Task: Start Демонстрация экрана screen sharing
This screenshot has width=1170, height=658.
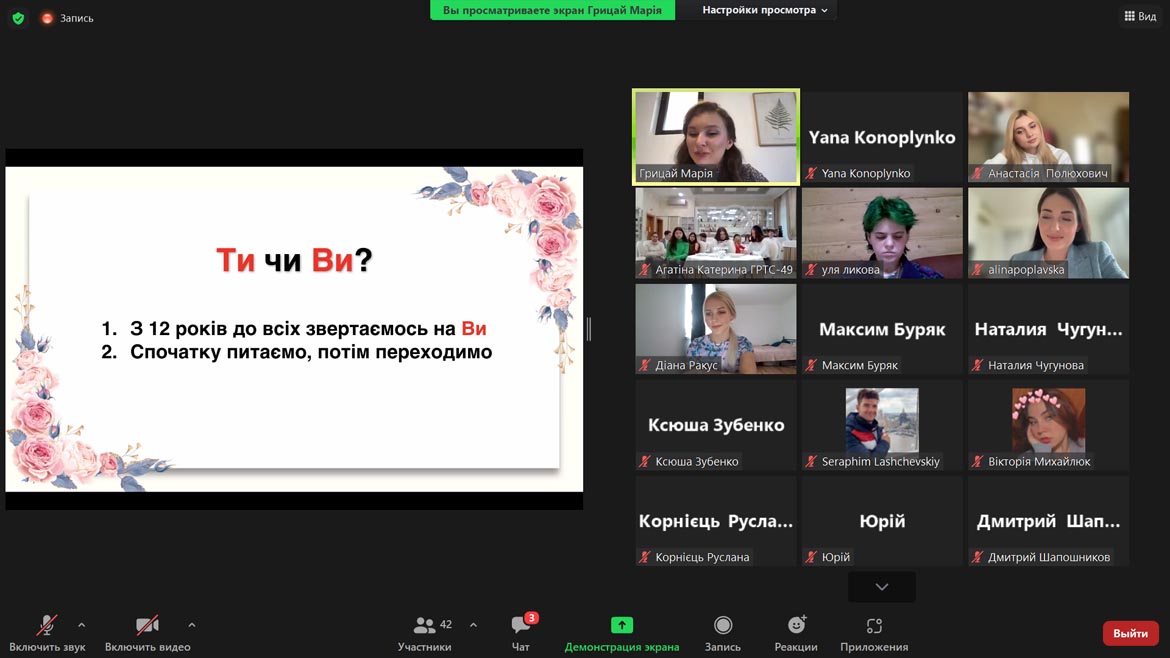Action: (622, 633)
